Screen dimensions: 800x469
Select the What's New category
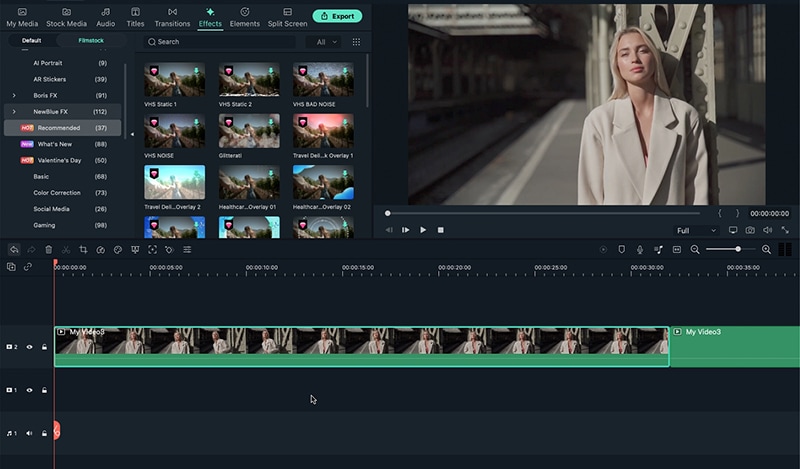click(x=63, y=144)
